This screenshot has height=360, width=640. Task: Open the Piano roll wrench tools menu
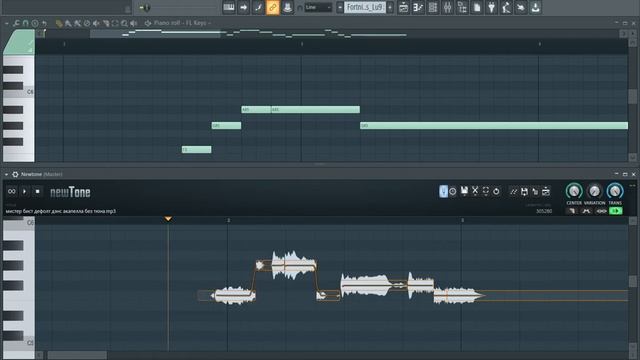16,23
